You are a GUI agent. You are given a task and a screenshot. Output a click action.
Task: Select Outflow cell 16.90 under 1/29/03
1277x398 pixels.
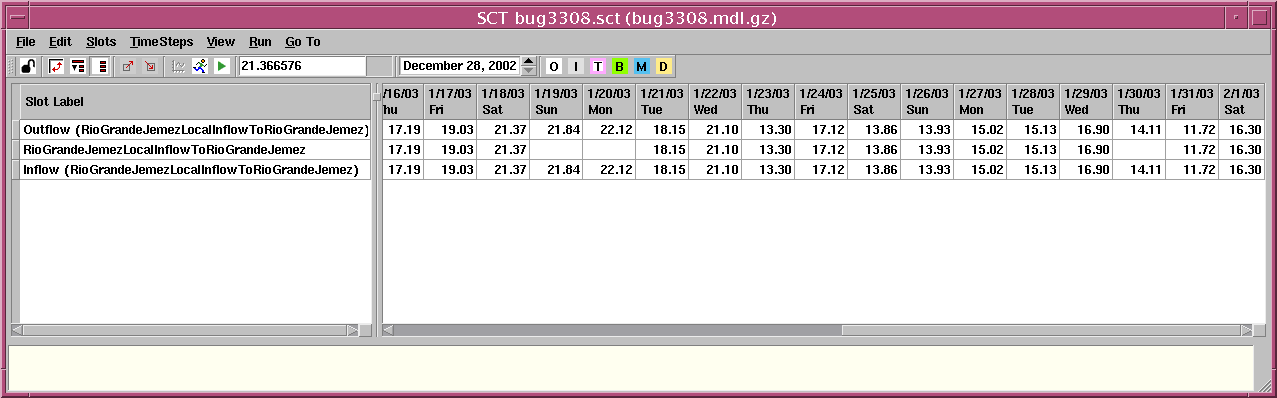(1086, 130)
